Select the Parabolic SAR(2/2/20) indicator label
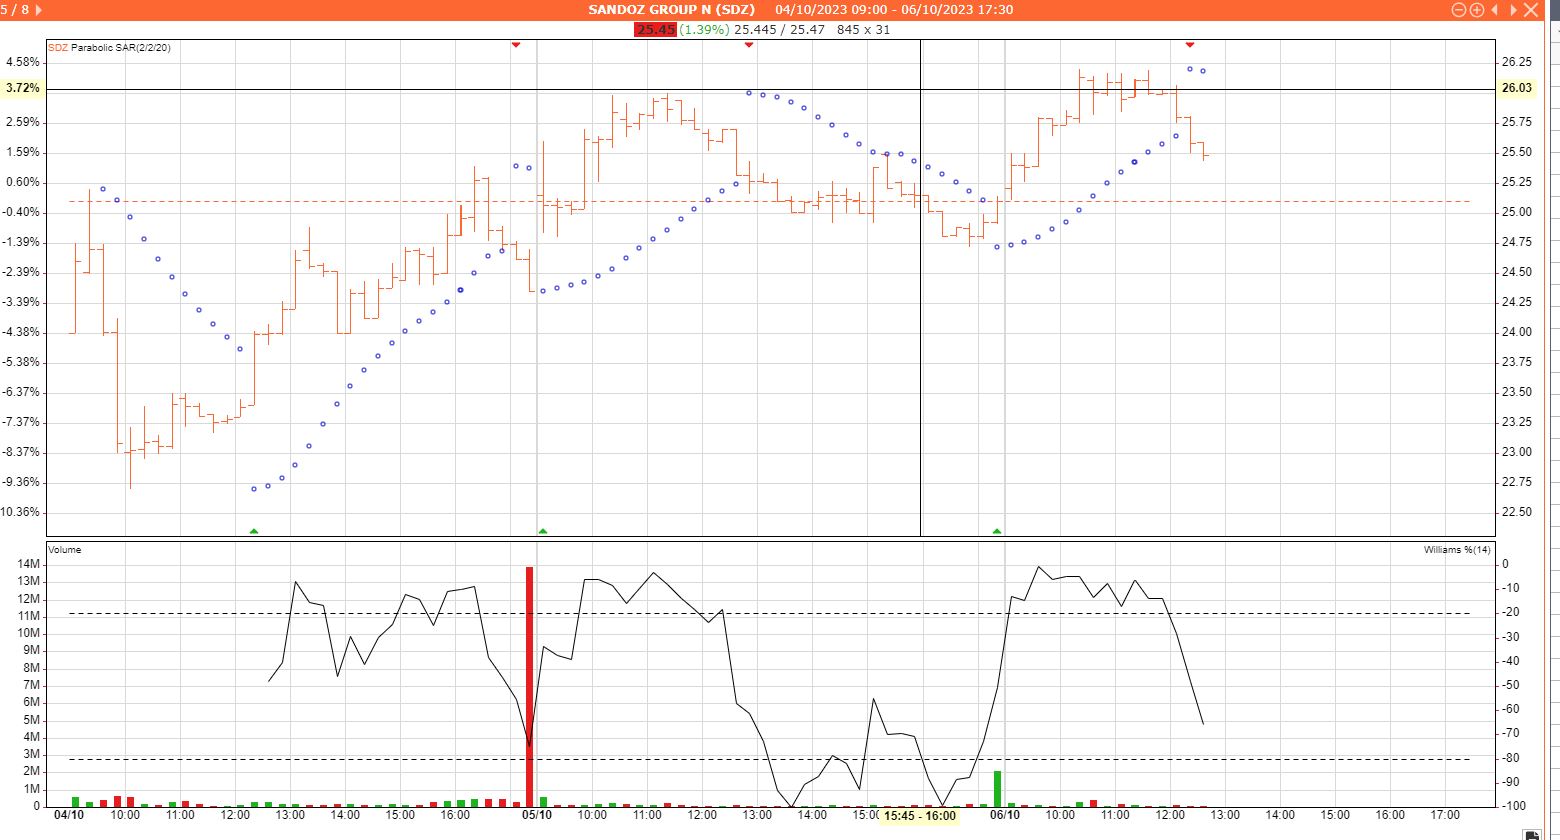Viewport: 1560px width, 840px height. click(x=120, y=48)
